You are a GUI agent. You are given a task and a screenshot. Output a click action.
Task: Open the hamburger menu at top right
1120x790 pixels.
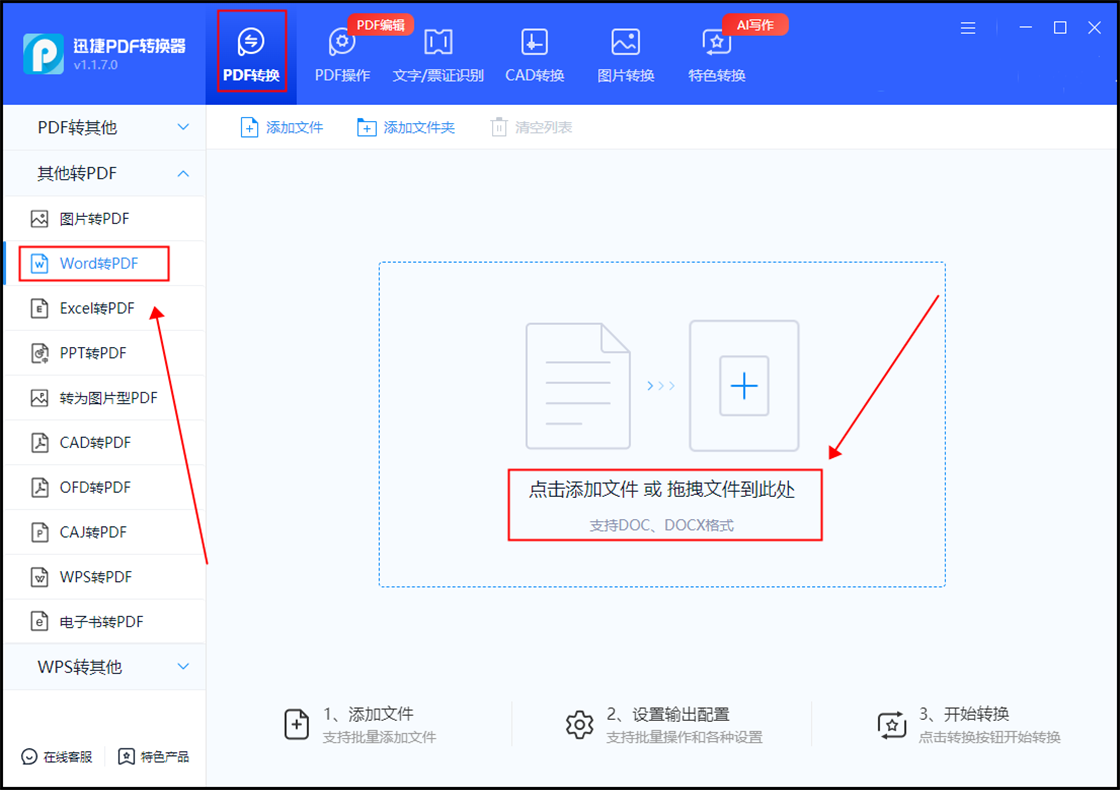coord(967,27)
